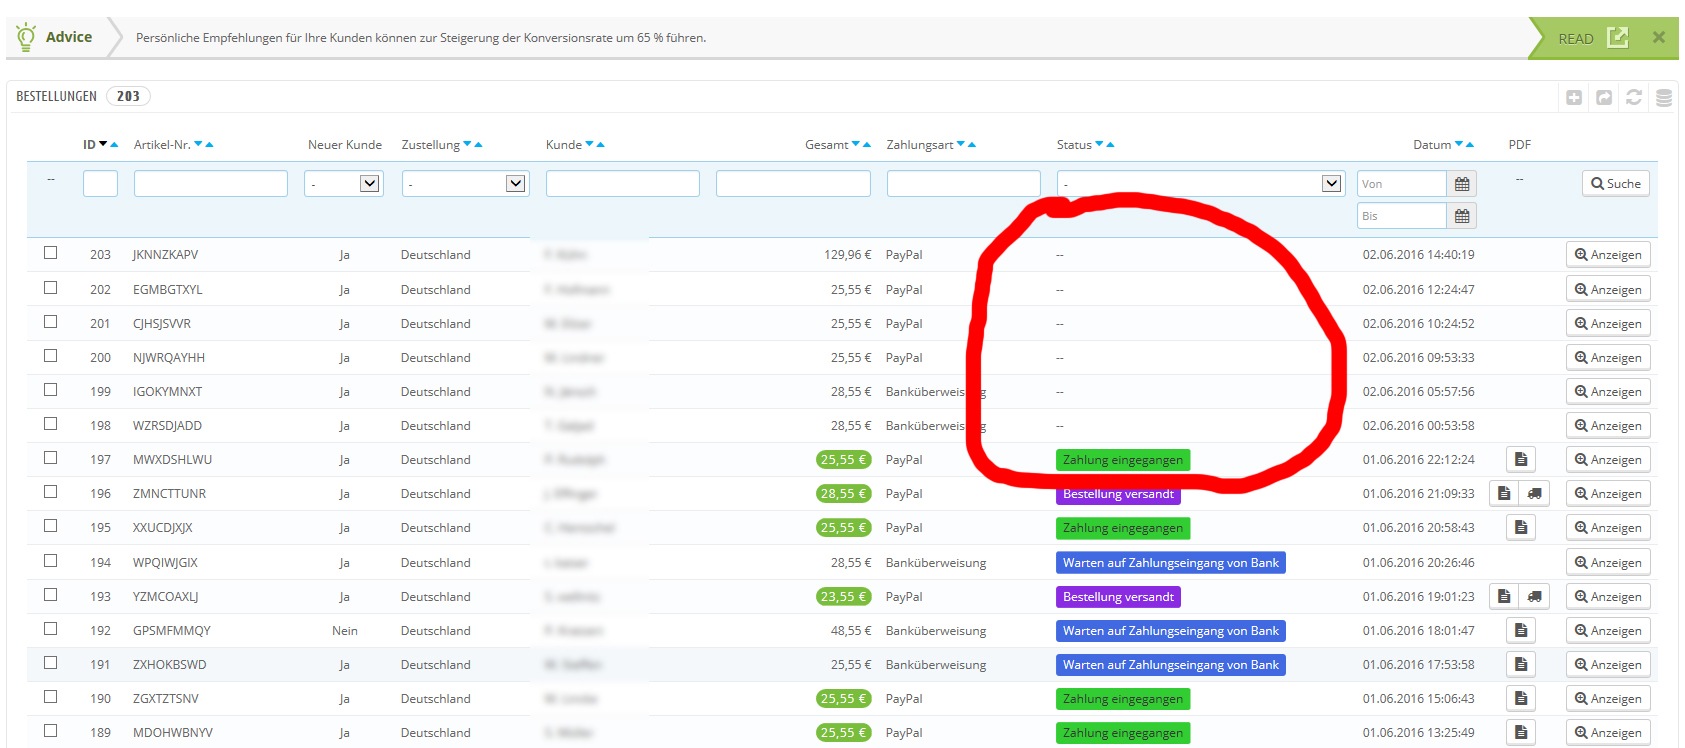
Task: Focus the Artikel-Nr. filter field
Action: pyautogui.click(x=211, y=184)
